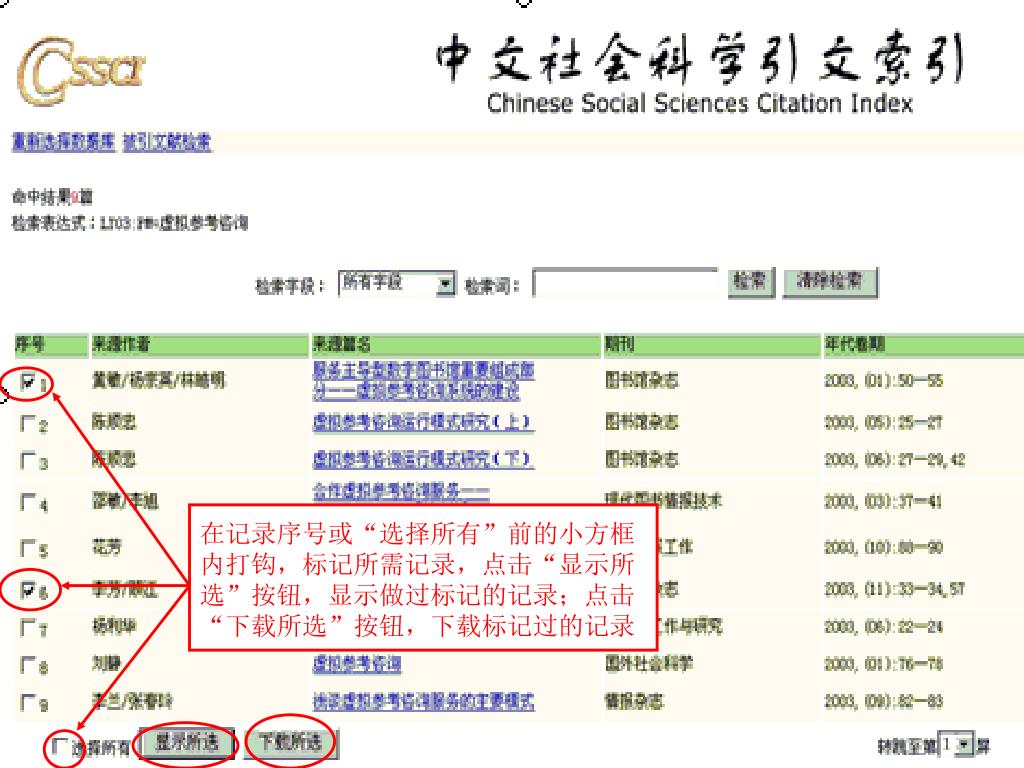Tick the checkbox for record 4
This screenshot has width=1024, height=768.
27,502
